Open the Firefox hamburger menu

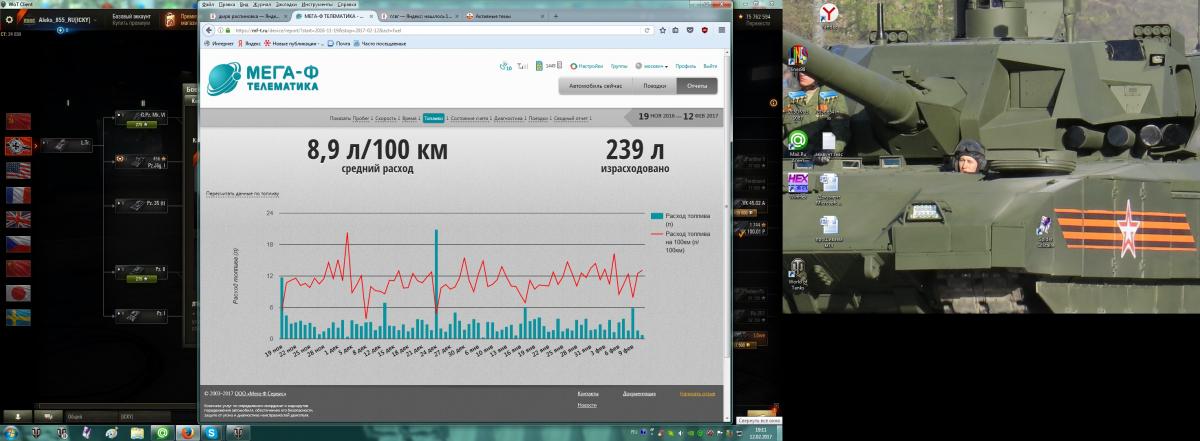pos(722,30)
